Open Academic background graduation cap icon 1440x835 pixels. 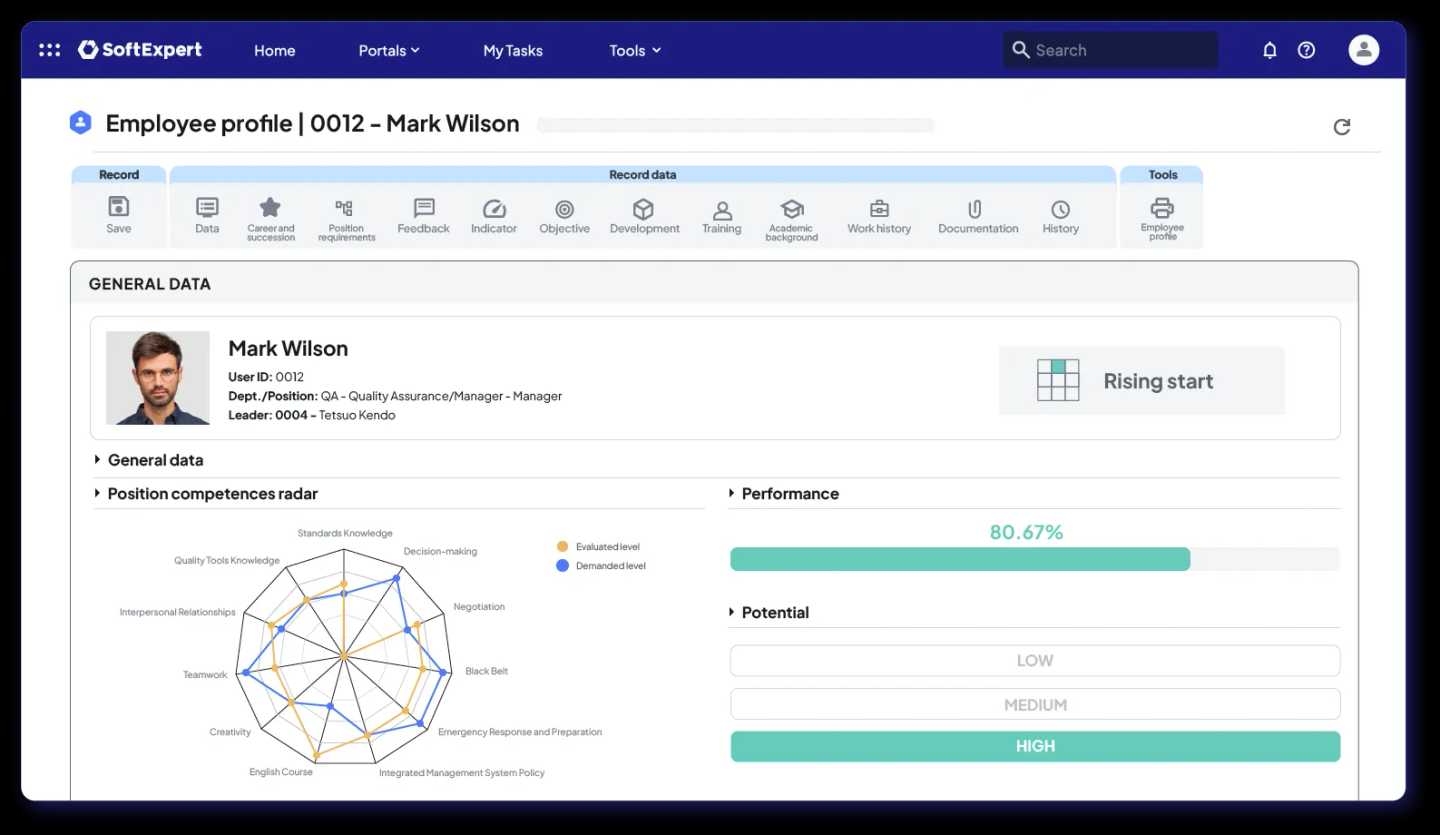coord(791,209)
